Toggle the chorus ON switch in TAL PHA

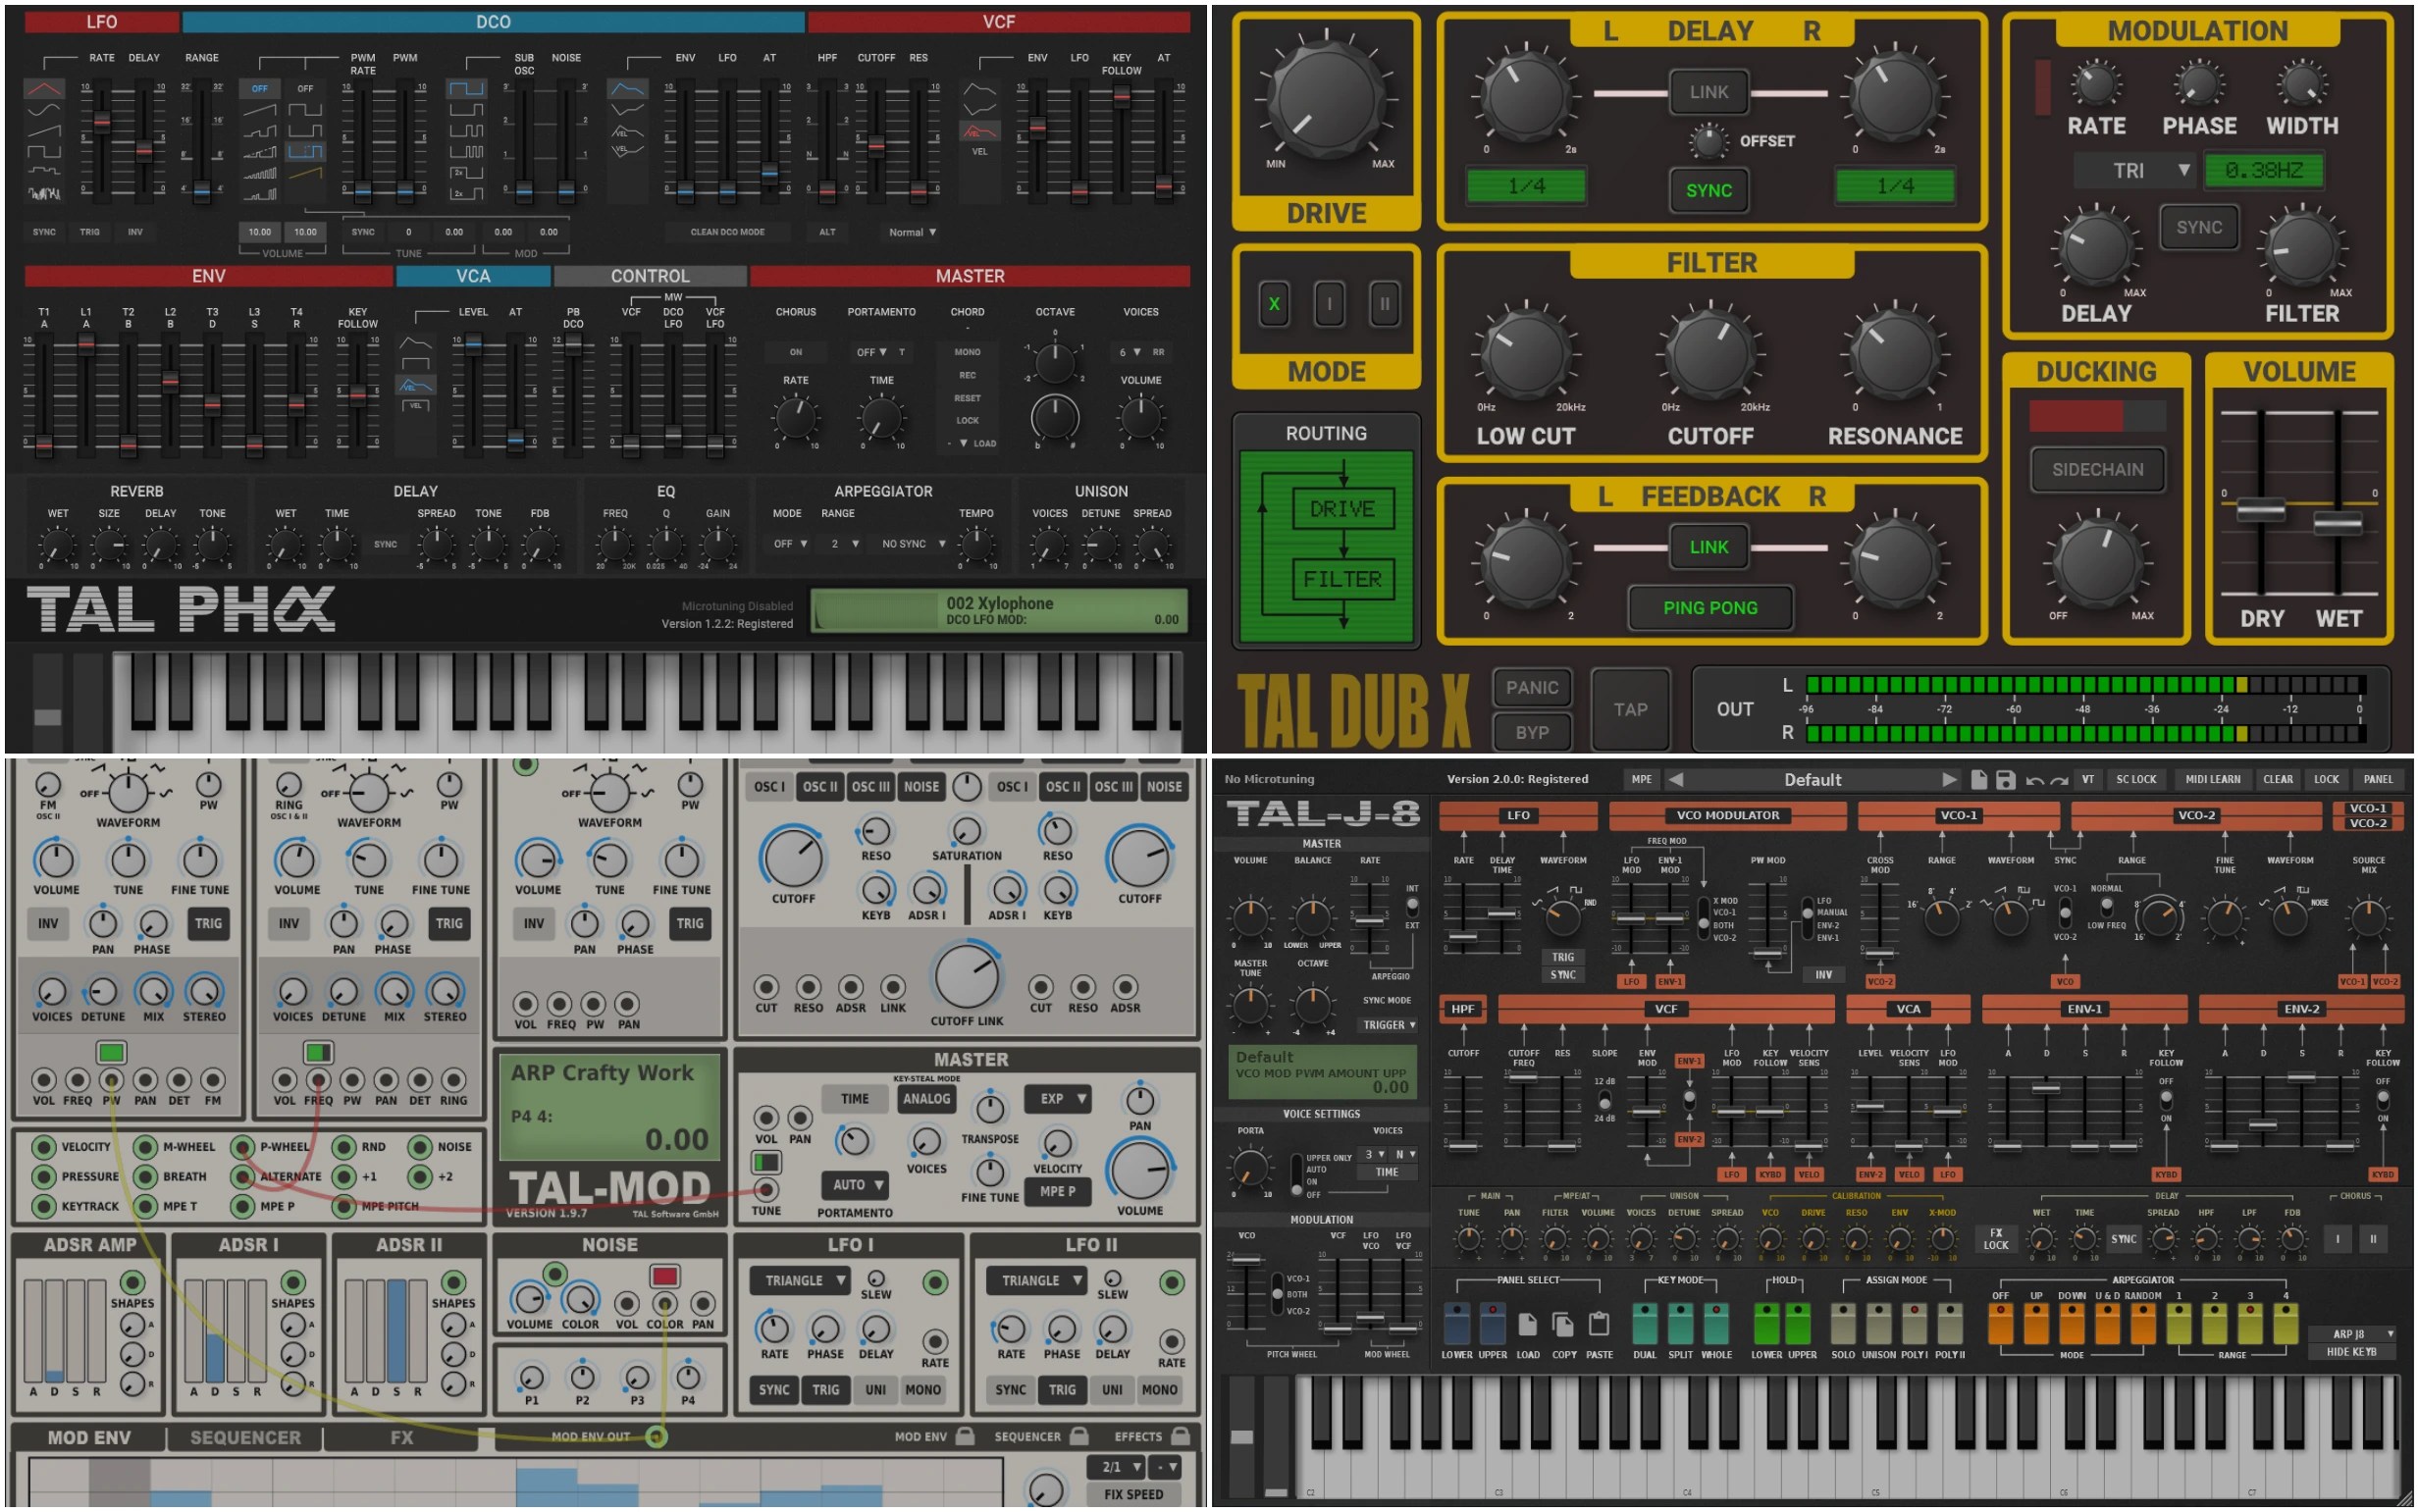click(796, 352)
